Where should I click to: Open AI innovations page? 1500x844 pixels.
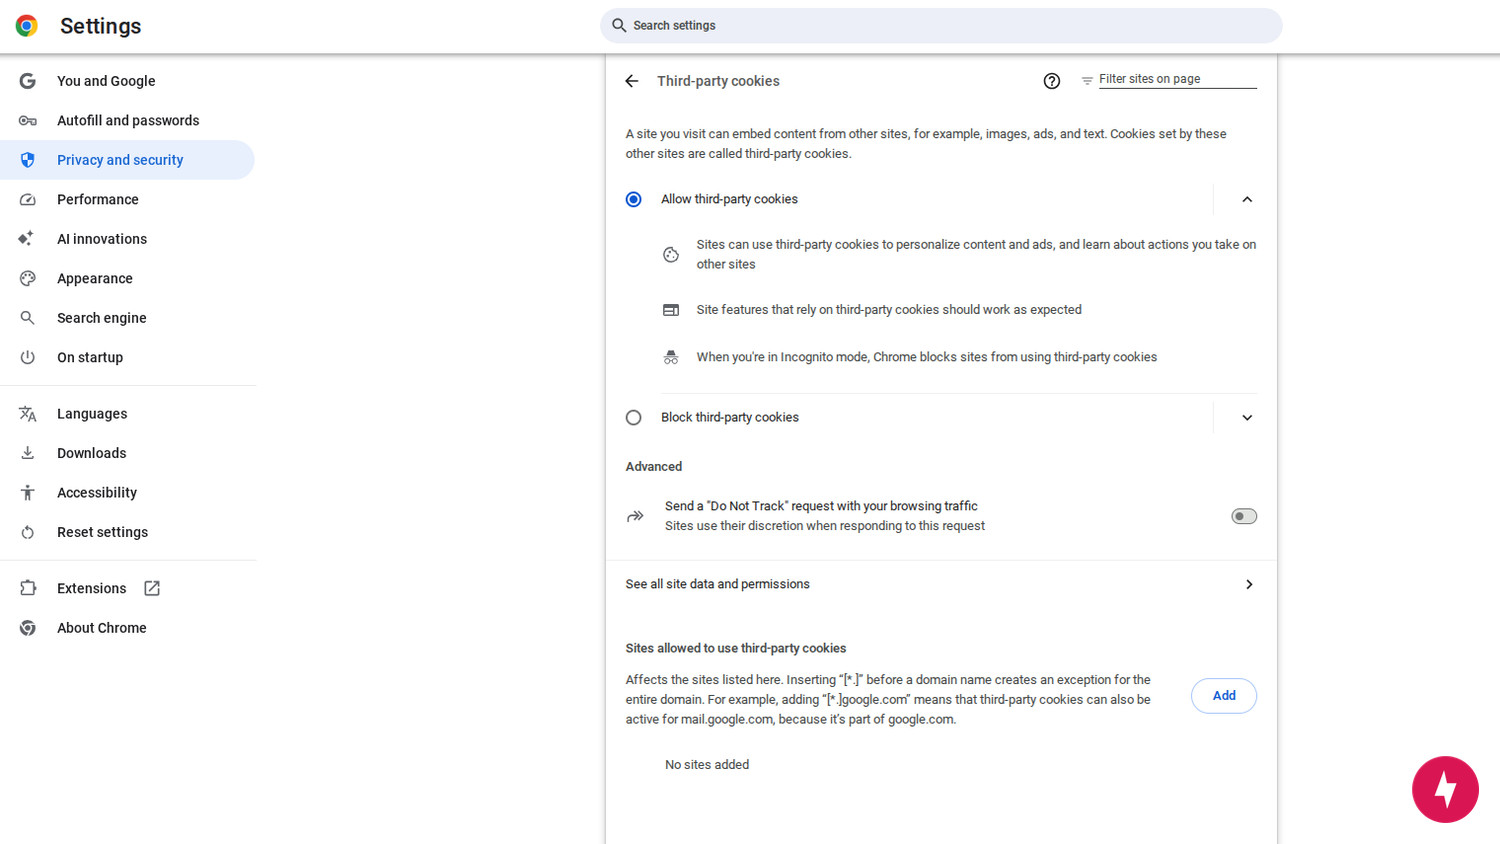point(127,239)
